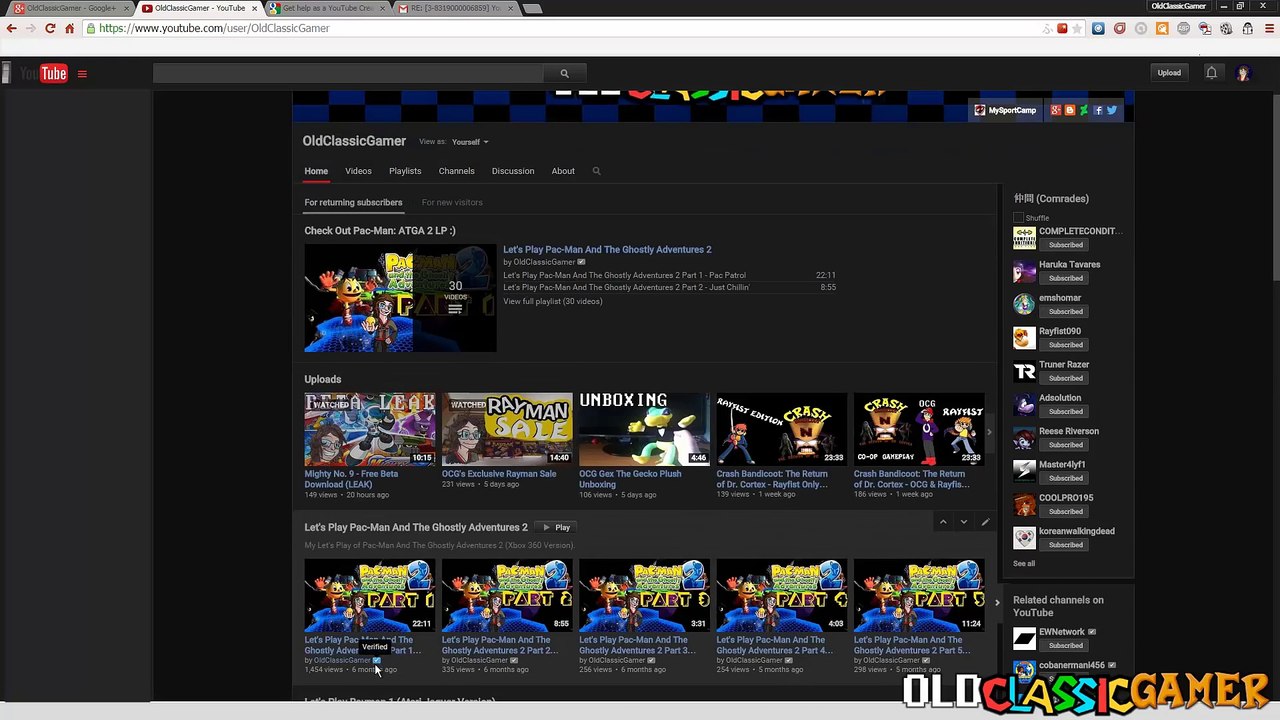Screen dimensions: 1280x720
Task: Move the Pac-Man playlist section down
Action: [964, 522]
